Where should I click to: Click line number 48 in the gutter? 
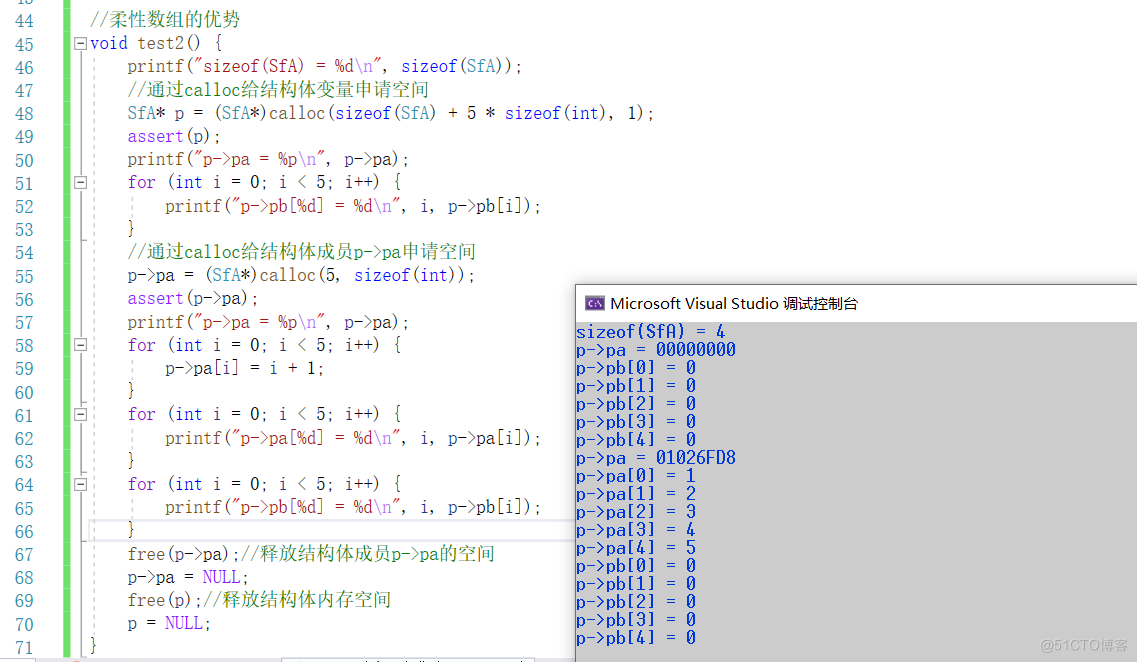(x=24, y=115)
